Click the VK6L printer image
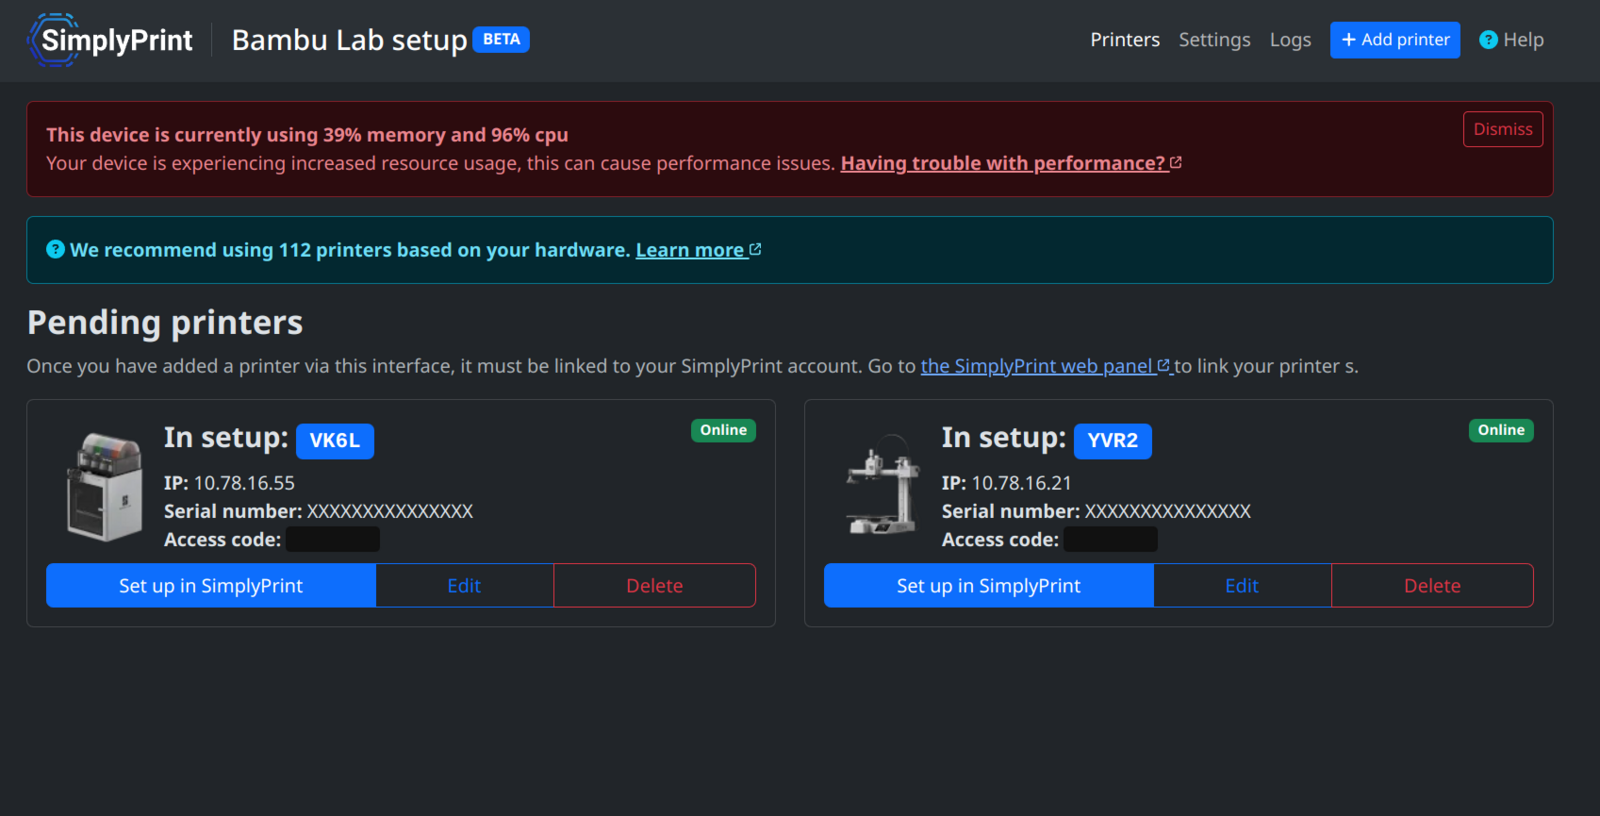 tap(105, 487)
